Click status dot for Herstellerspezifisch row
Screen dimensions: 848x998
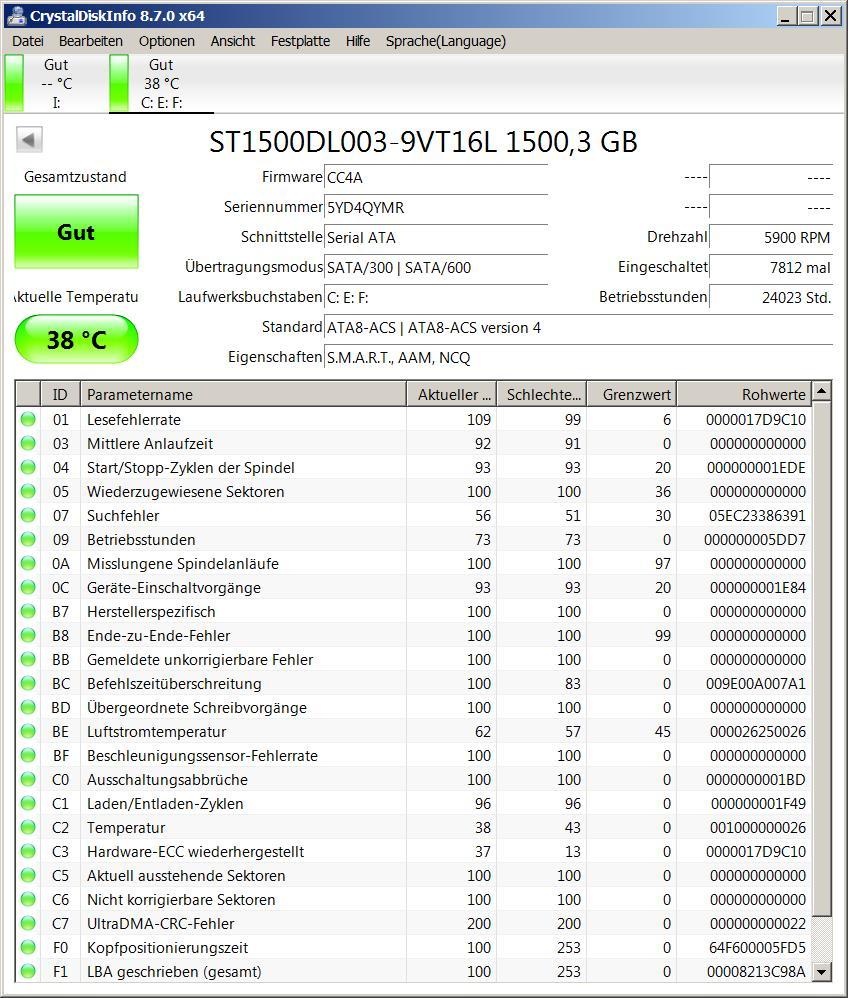(x=28, y=612)
